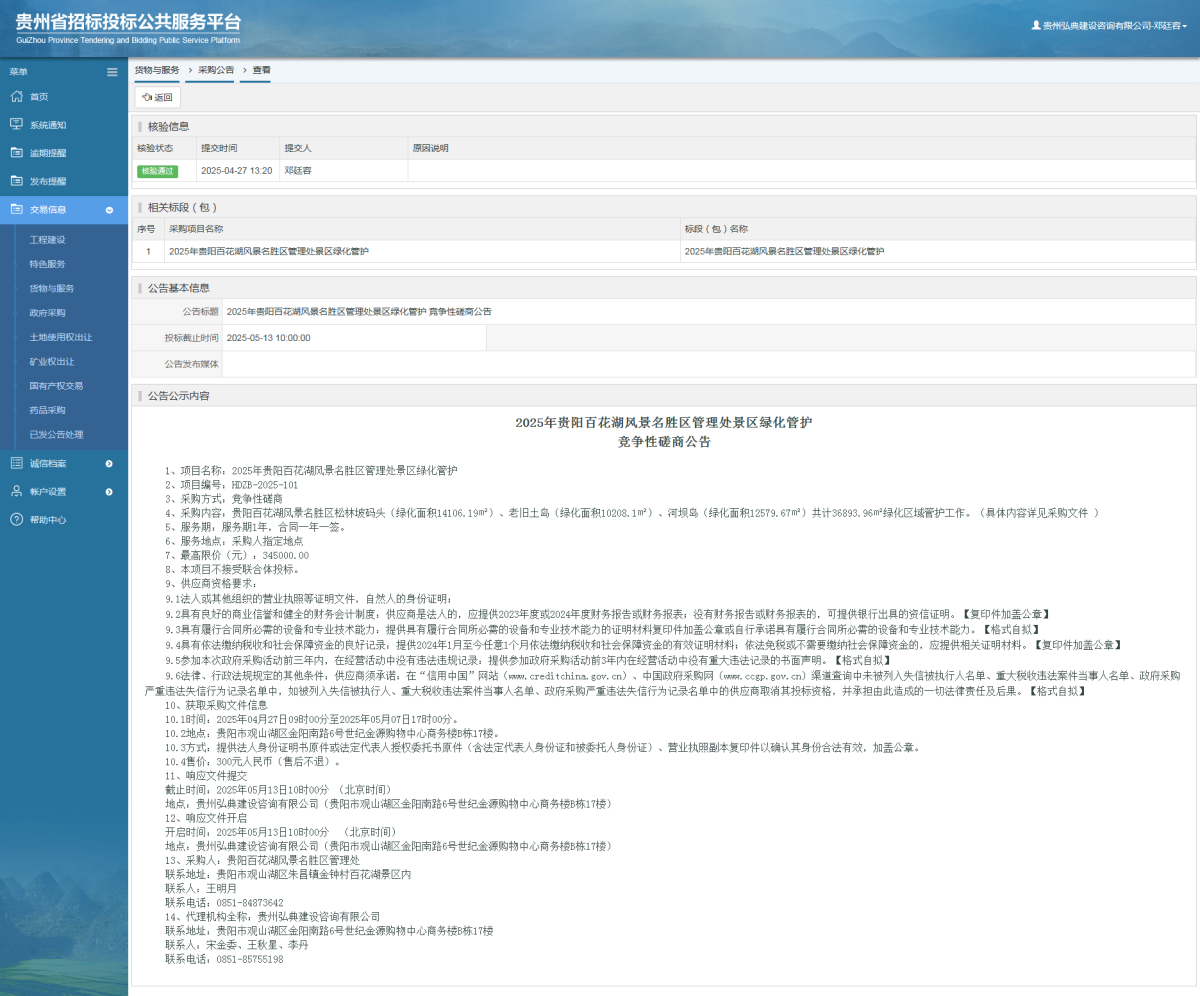
Task: Select submitter cell 邓廷容
Action: coord(297,171)
